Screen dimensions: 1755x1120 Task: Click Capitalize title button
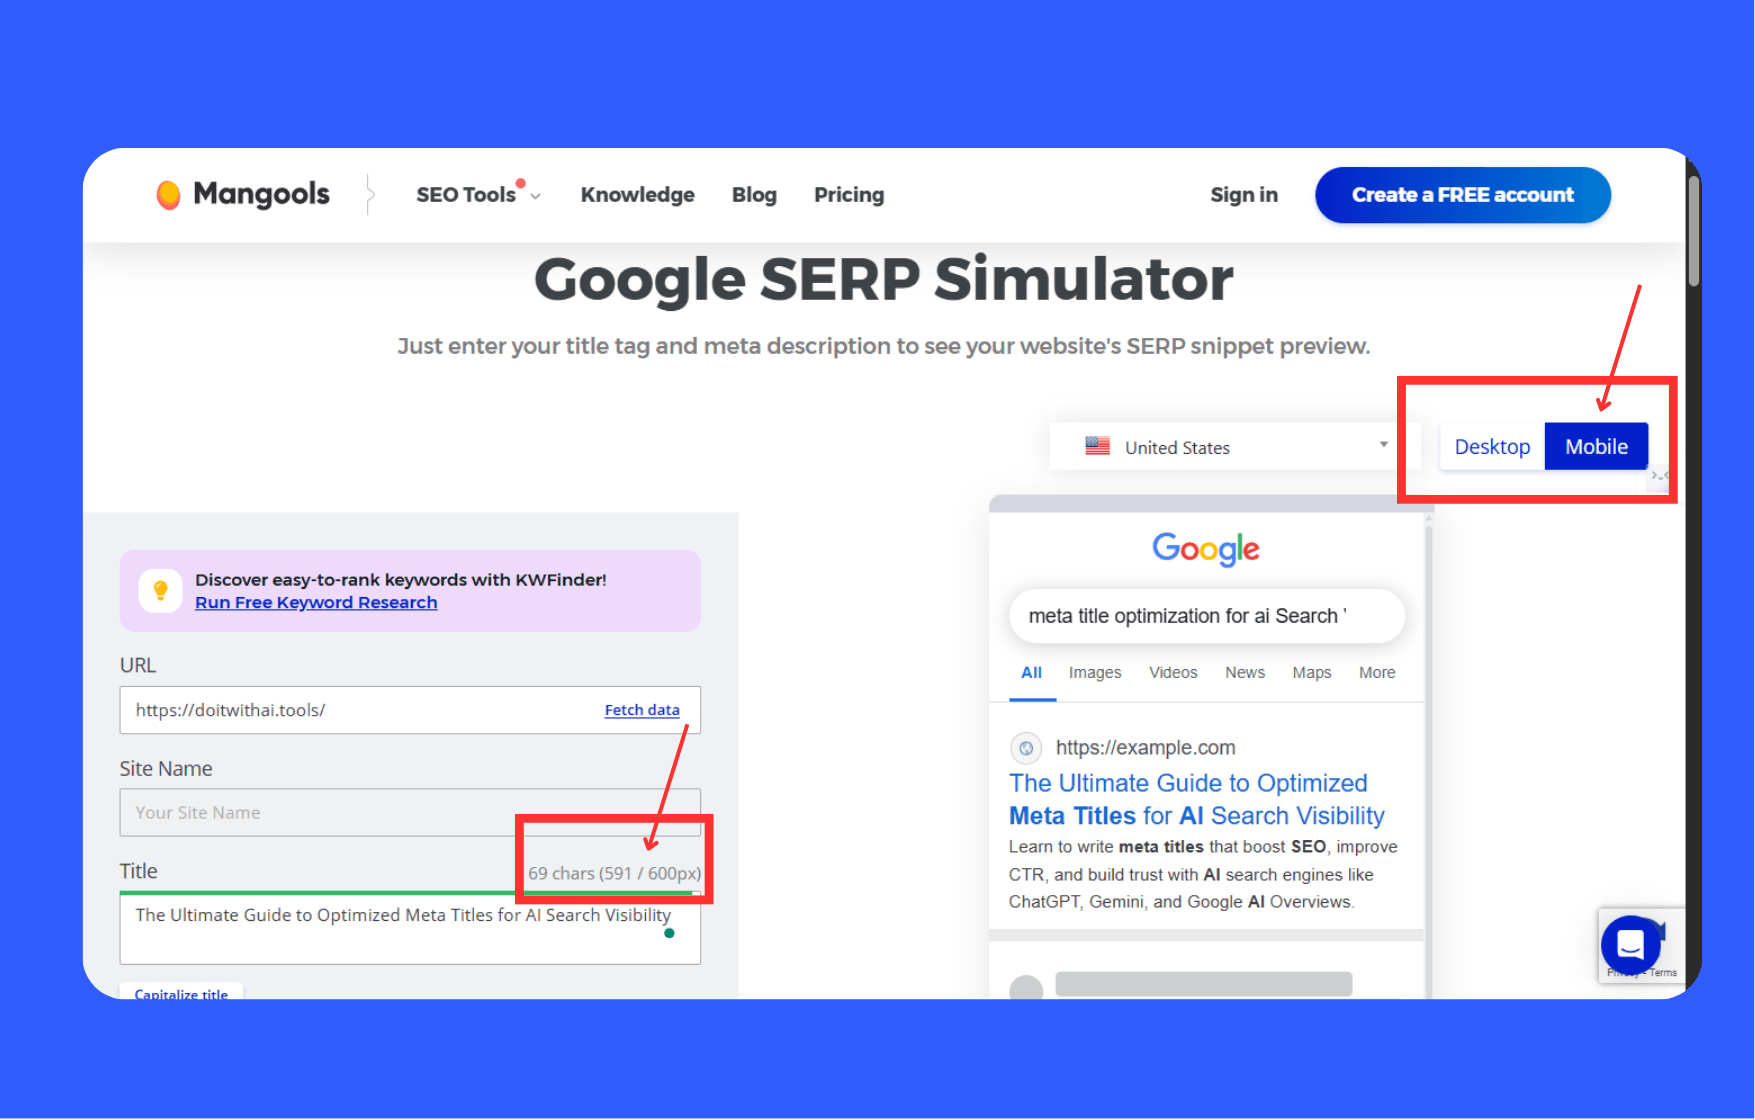click(181, 993)
